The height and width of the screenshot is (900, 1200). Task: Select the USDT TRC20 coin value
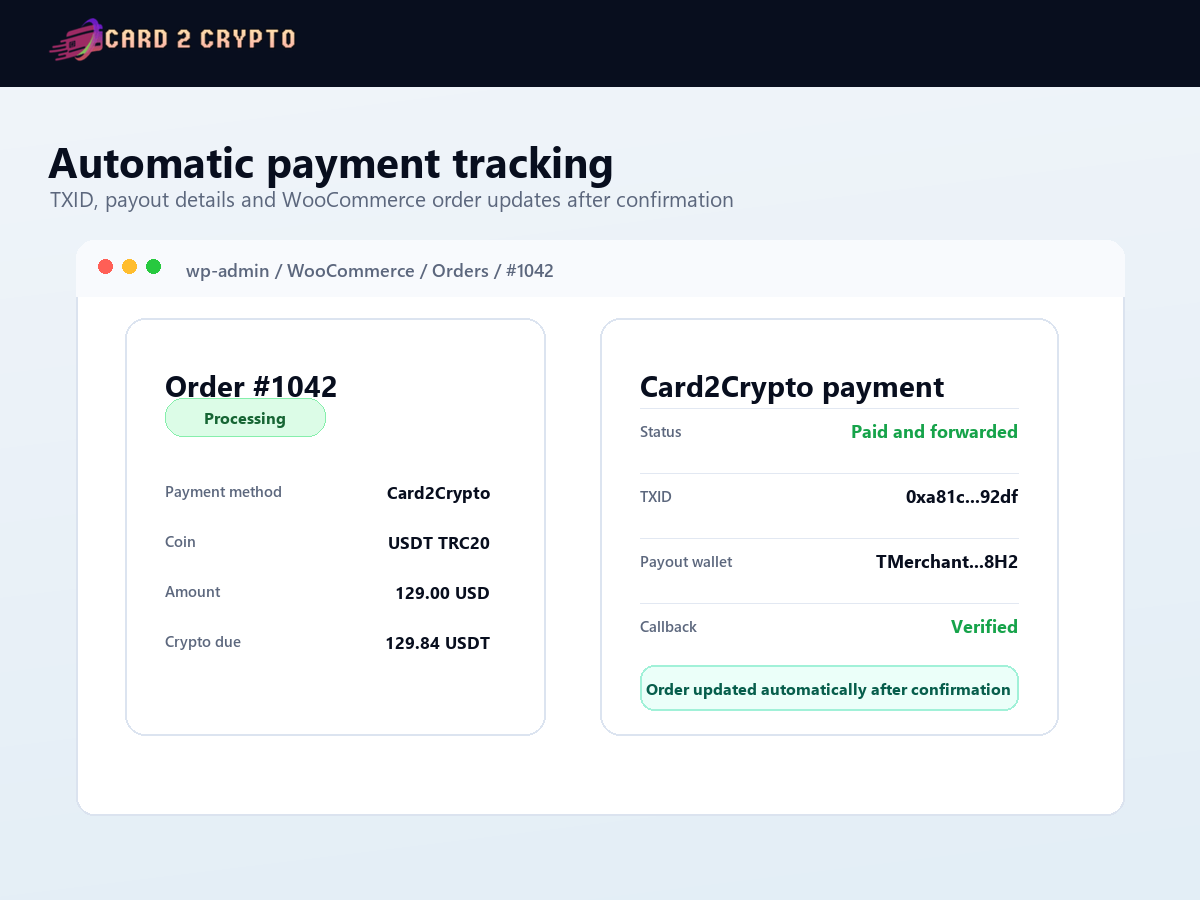pyautogui.click(x=439, y=543)
